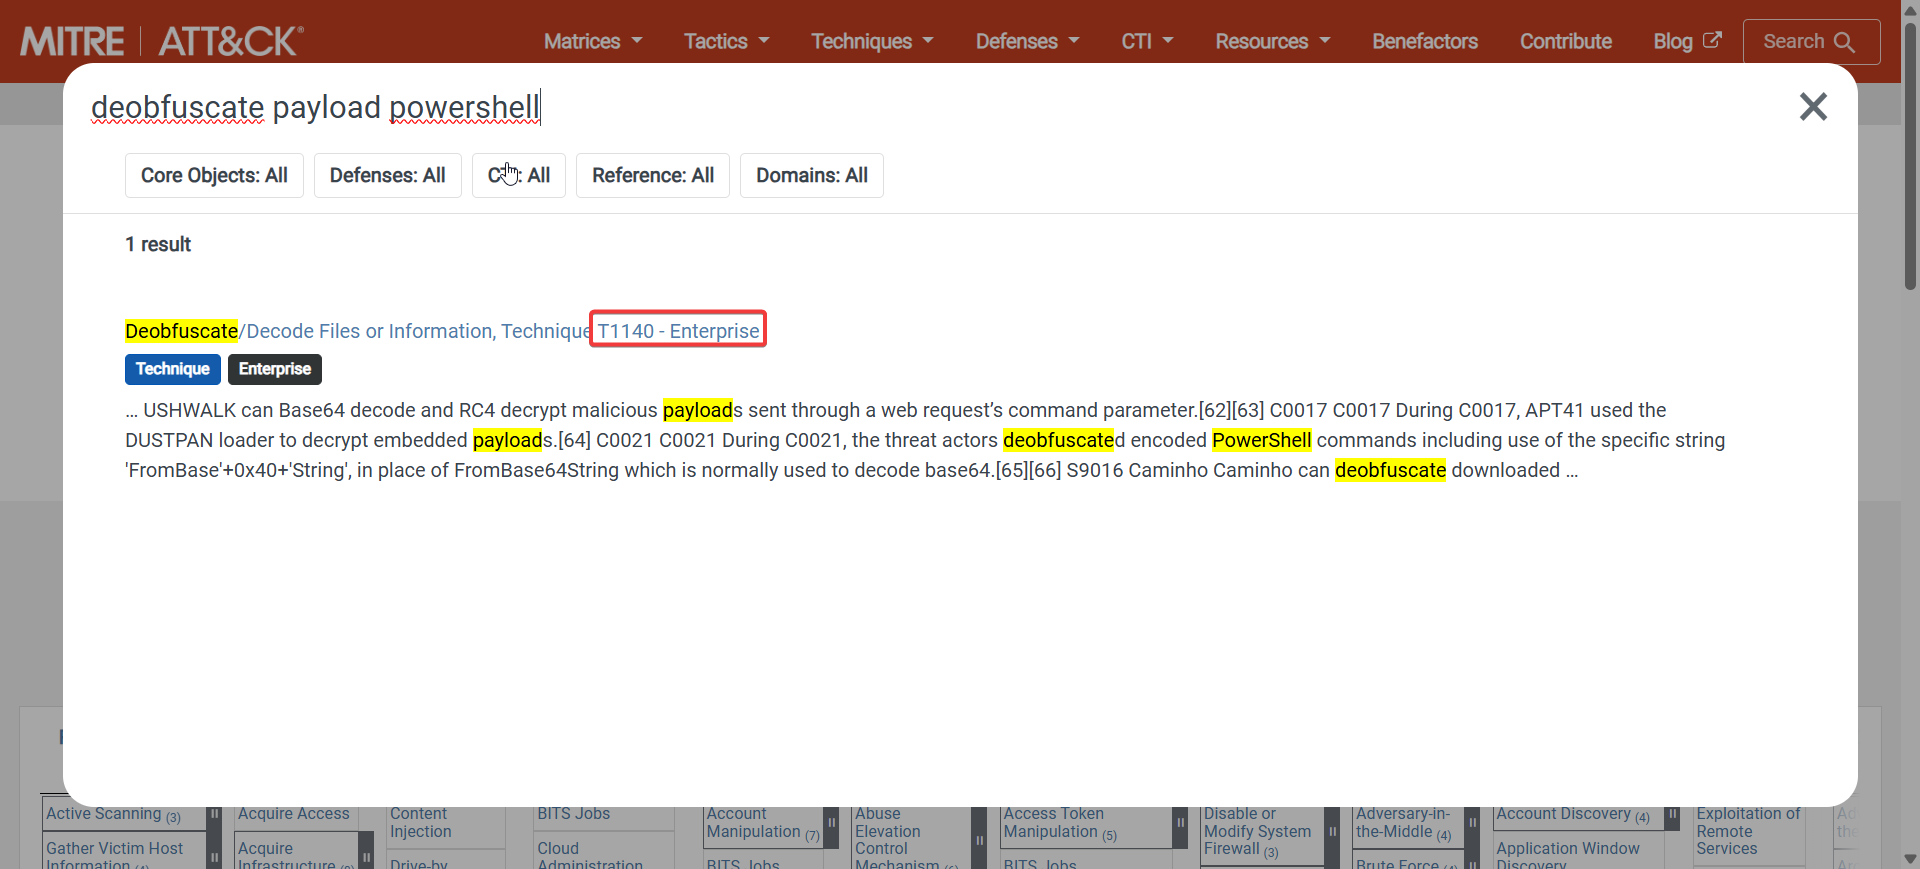Open the Search button in the top navigation
1920x869 pixels.
pyautogui.click(x=1811, y=42)
